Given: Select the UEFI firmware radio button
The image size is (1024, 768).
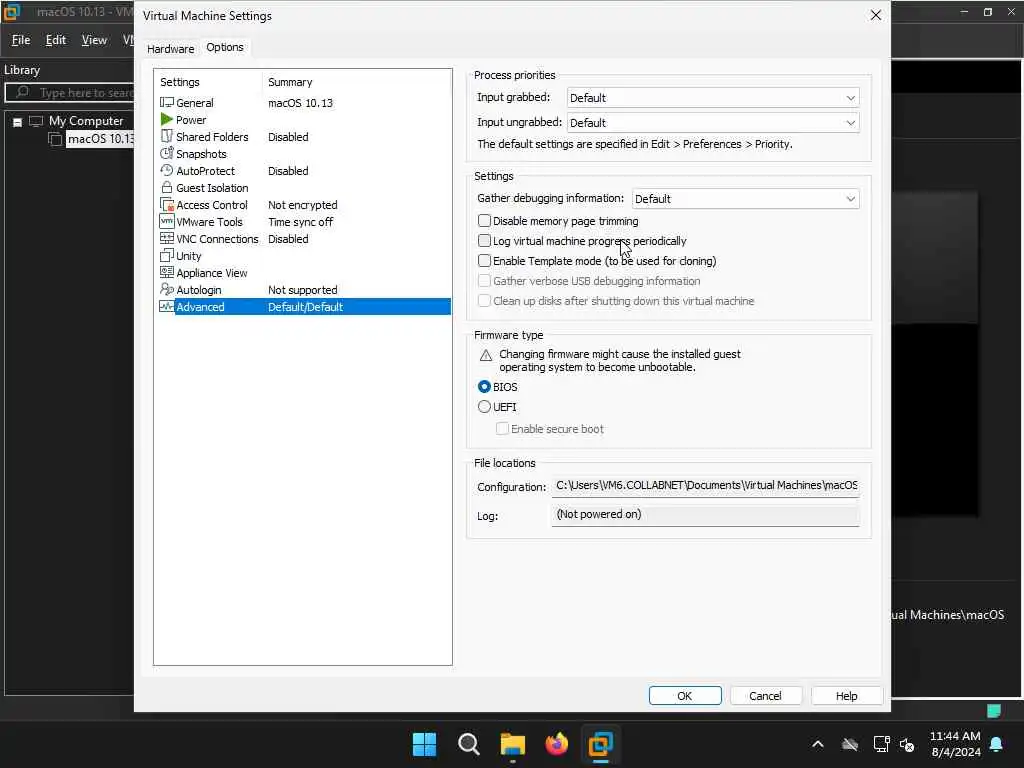Looking at the screenshot, I should click(x=484, y=406).
